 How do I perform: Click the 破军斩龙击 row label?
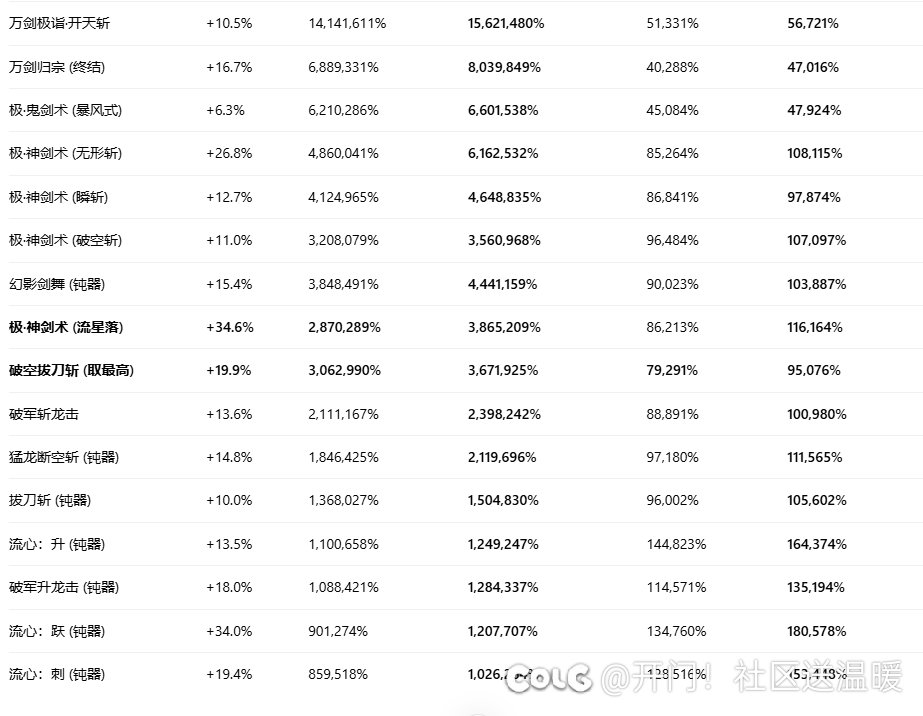(44, 414)
